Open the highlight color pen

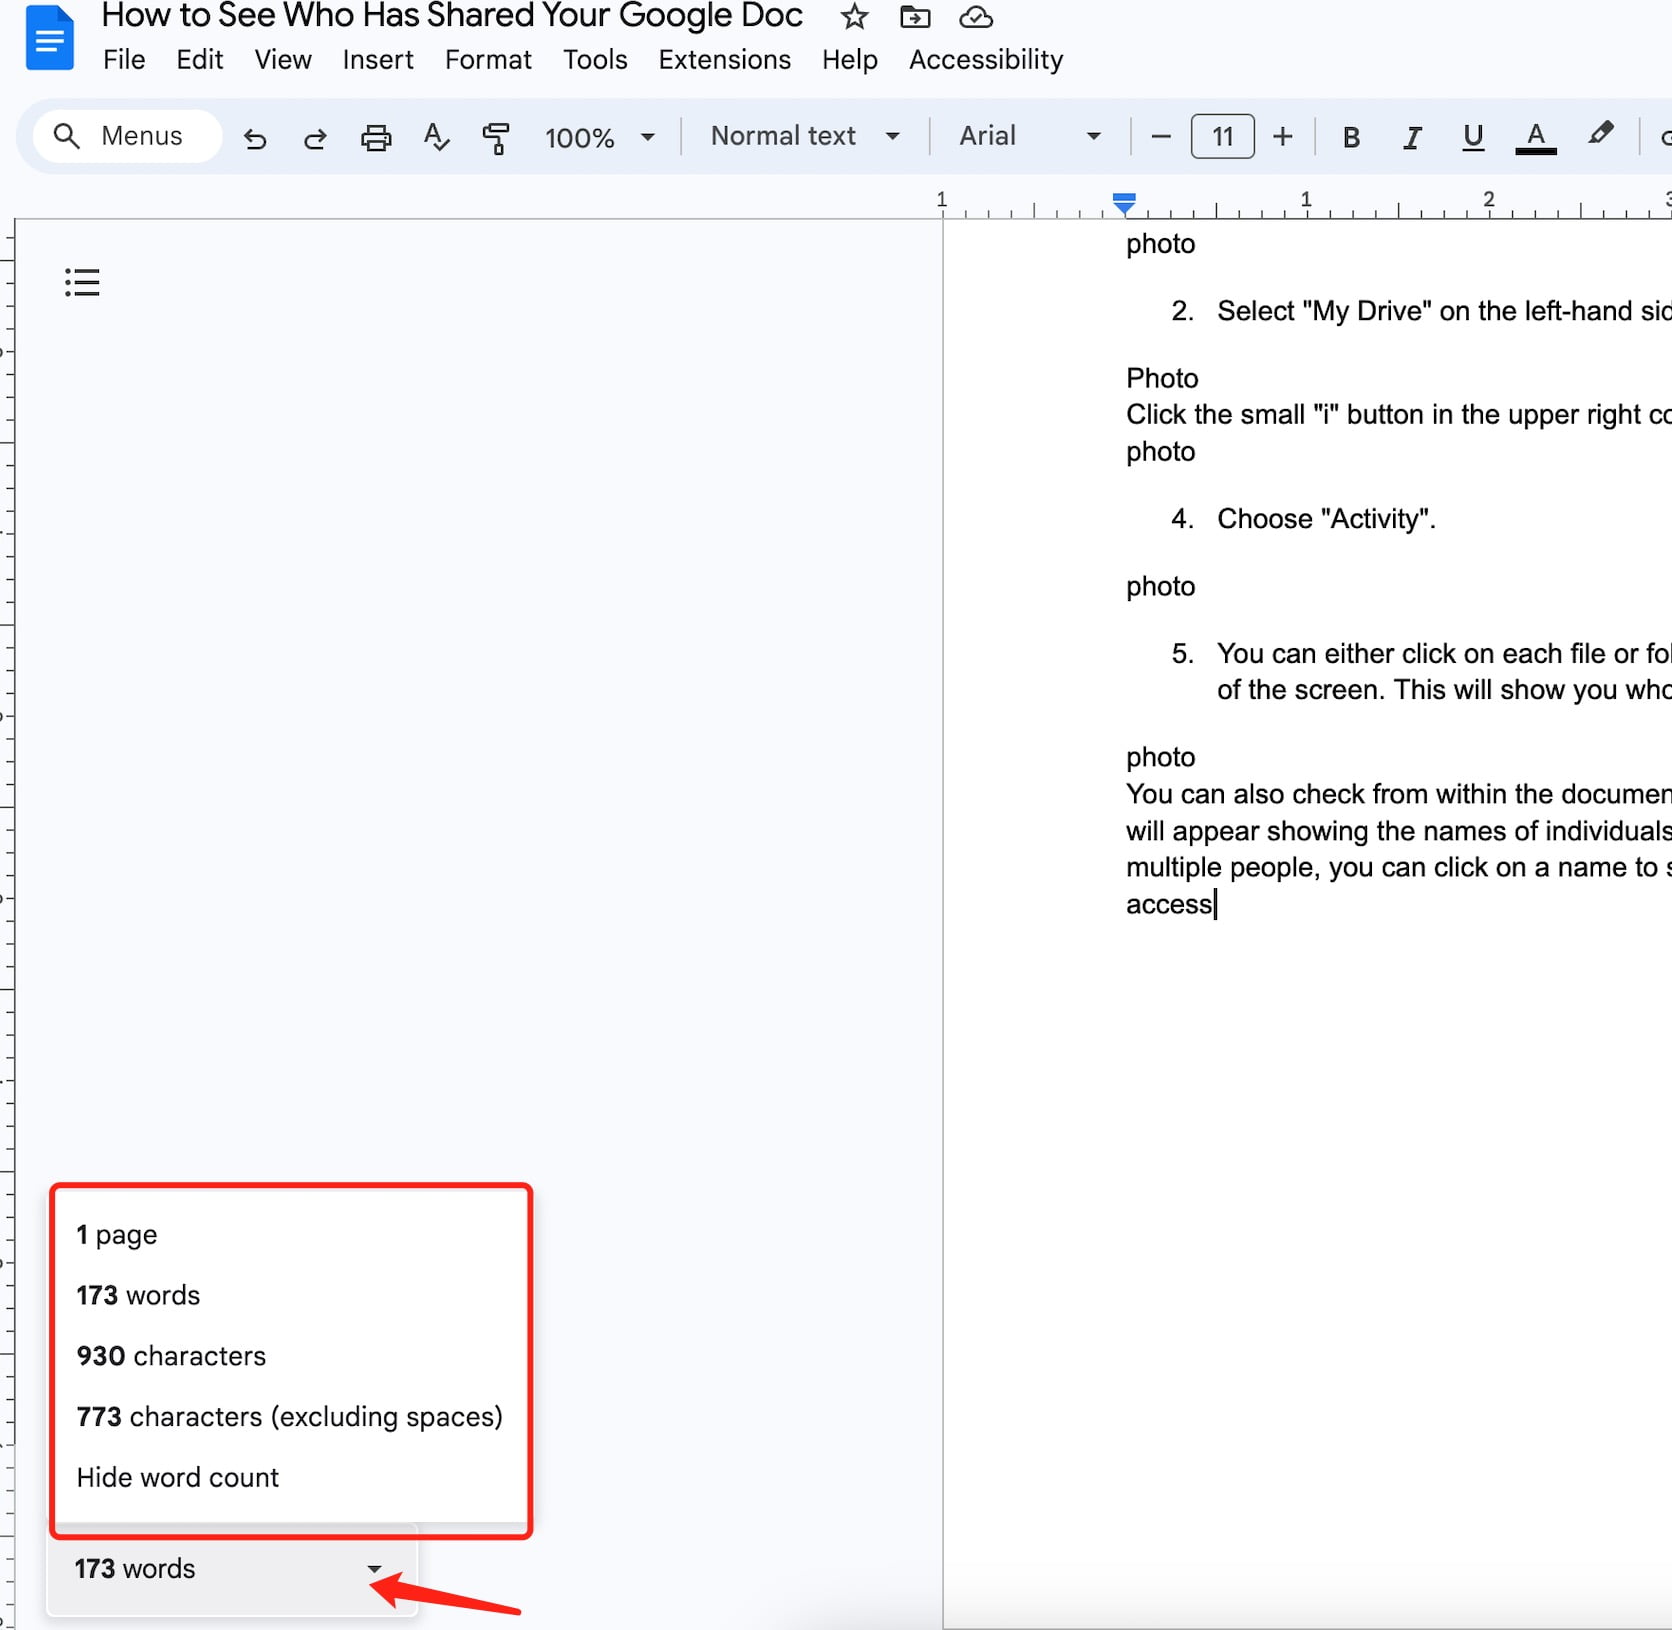click(1600, 134)
